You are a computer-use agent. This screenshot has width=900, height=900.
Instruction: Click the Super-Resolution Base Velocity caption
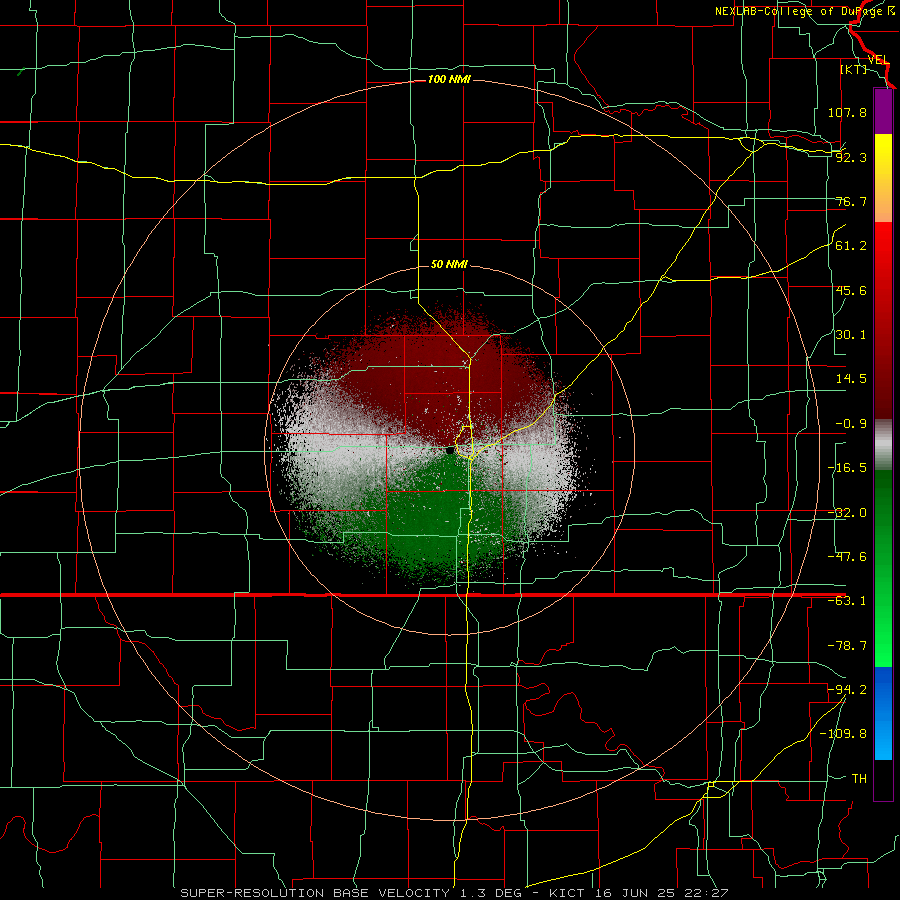coord(454,893)
